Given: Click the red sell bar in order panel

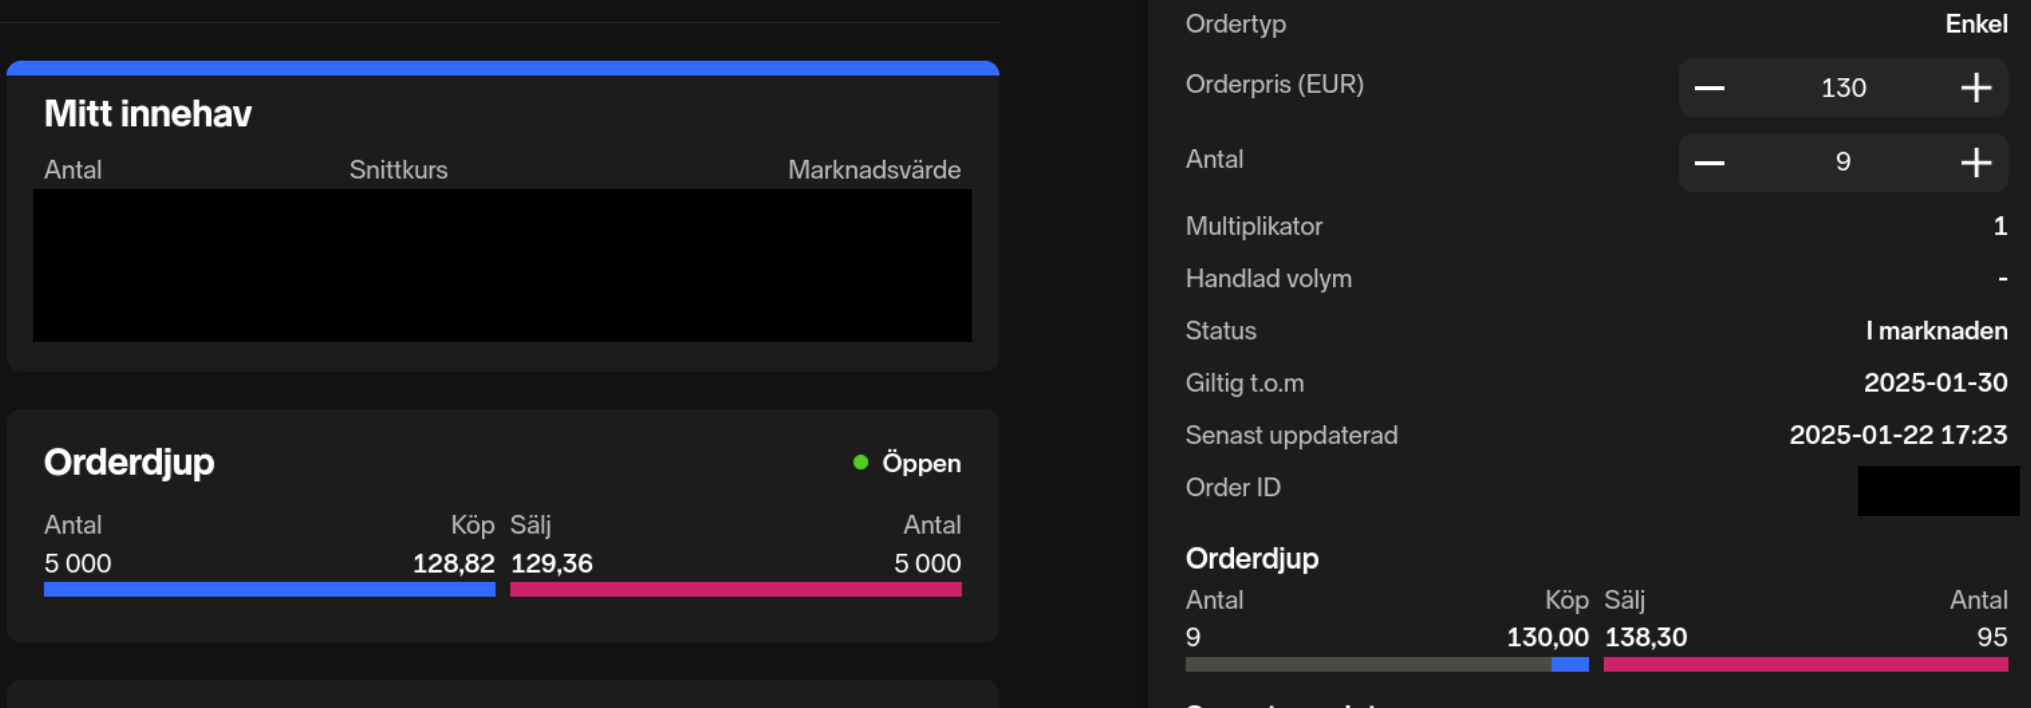Looking at the screenshot, I should coord(1806,664).
